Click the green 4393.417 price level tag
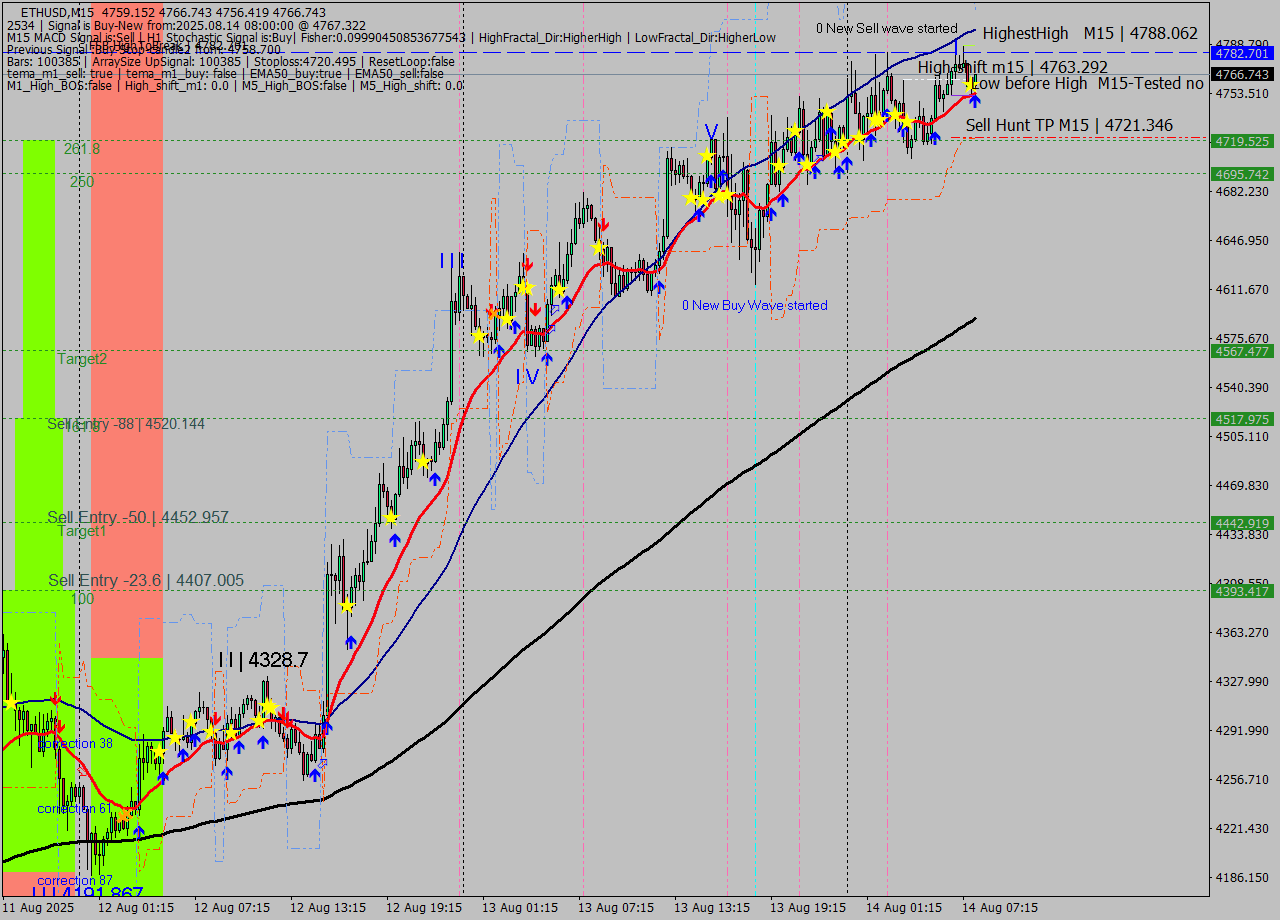This screenshot has width=1280, height=920. point(1241,591)
